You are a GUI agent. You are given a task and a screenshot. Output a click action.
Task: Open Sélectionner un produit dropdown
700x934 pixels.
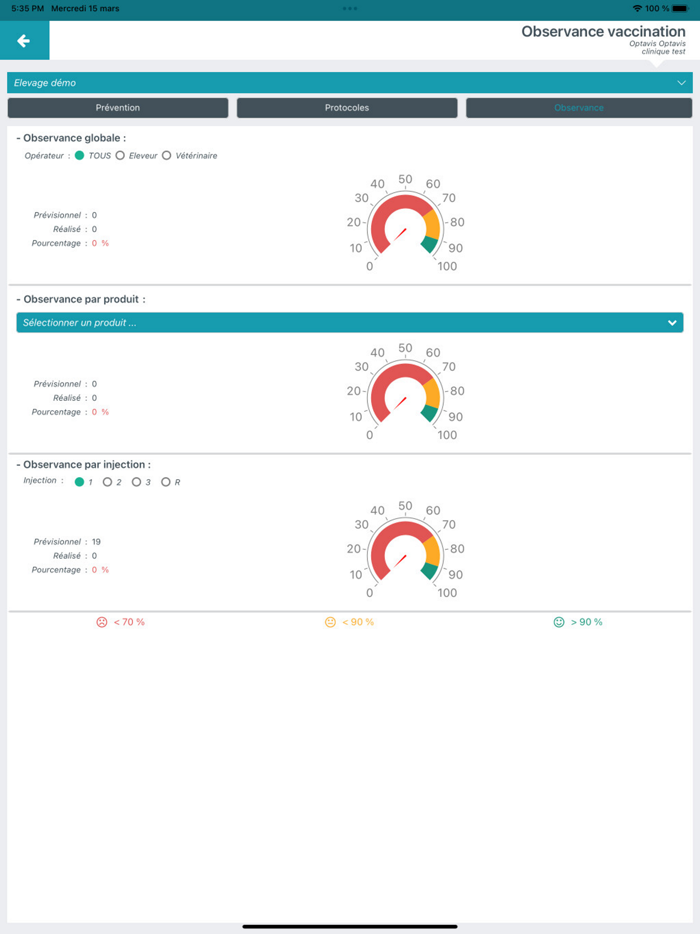[x=350, y=322]
